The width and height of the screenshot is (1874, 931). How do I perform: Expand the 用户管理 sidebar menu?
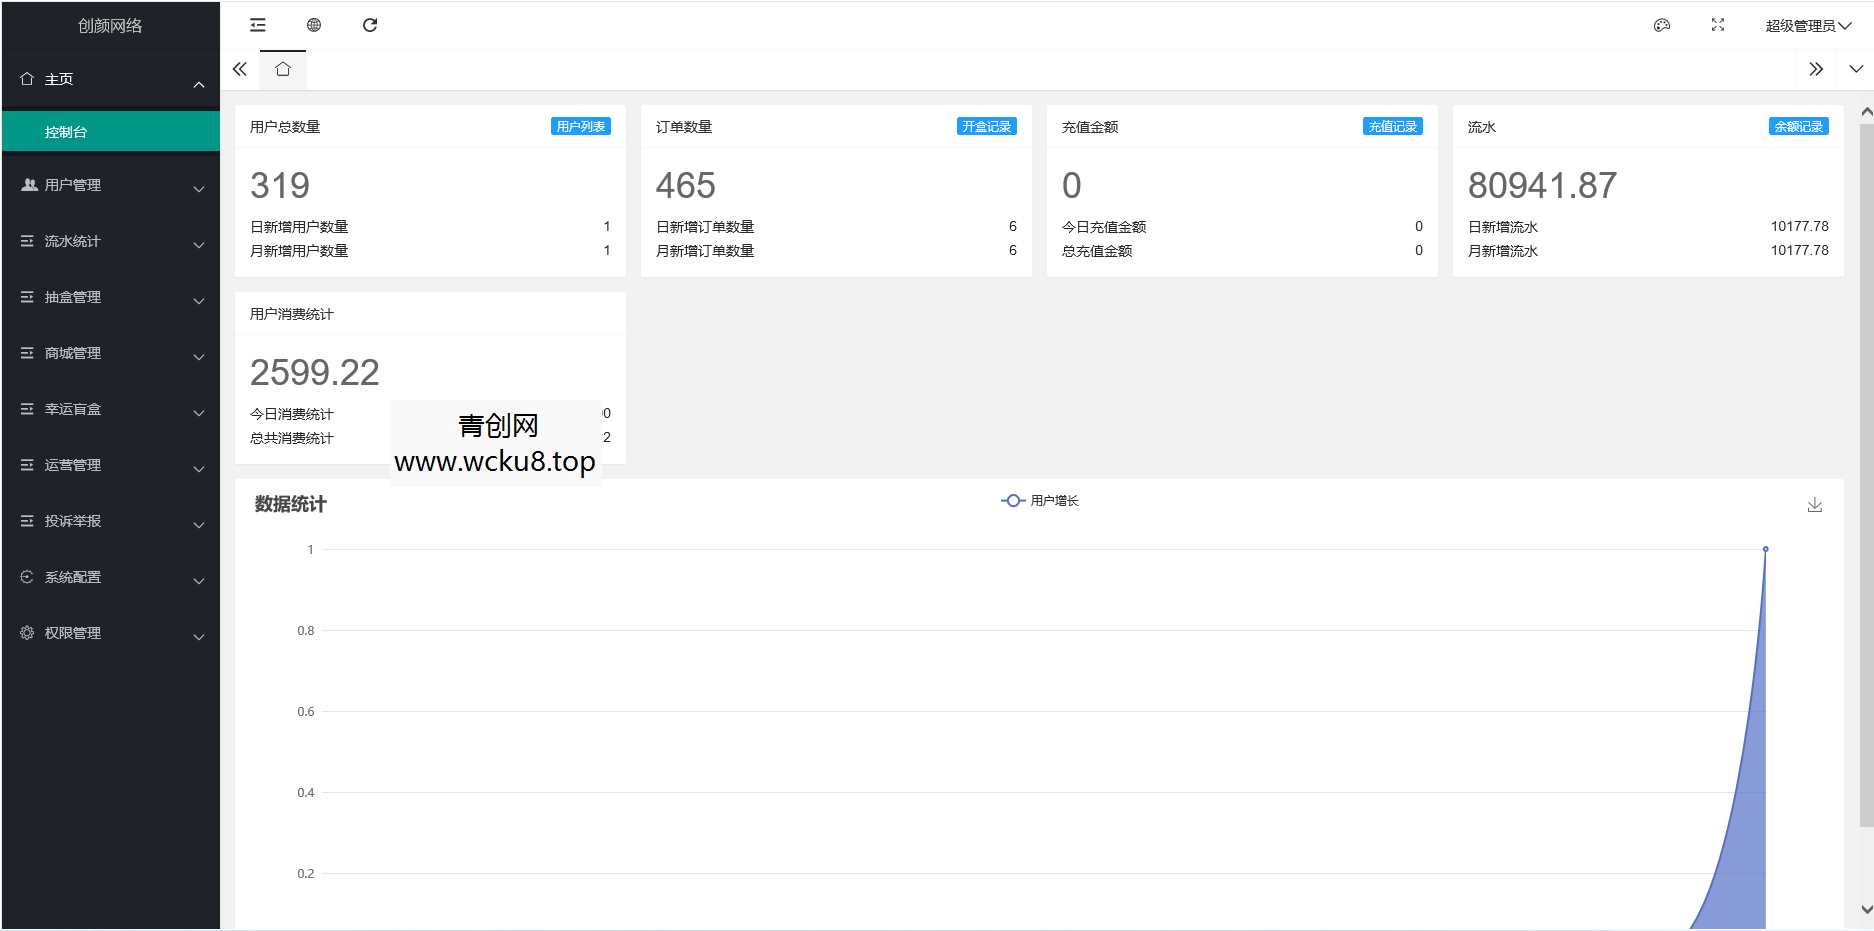(x=110, y=185)
